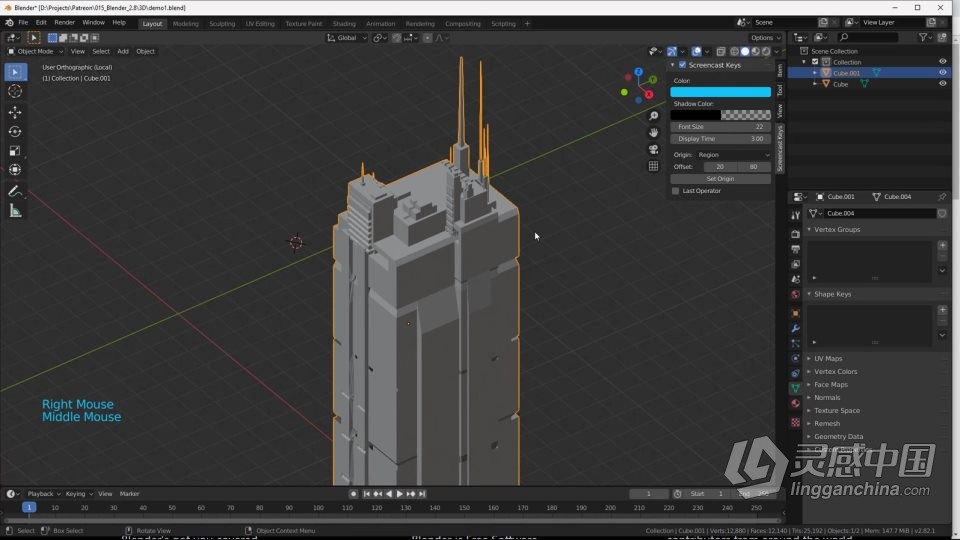Image resolution: width=960 pixels, height=540 pixels.
Task: Click the pan view hand icon
Action: coord(653,133)
